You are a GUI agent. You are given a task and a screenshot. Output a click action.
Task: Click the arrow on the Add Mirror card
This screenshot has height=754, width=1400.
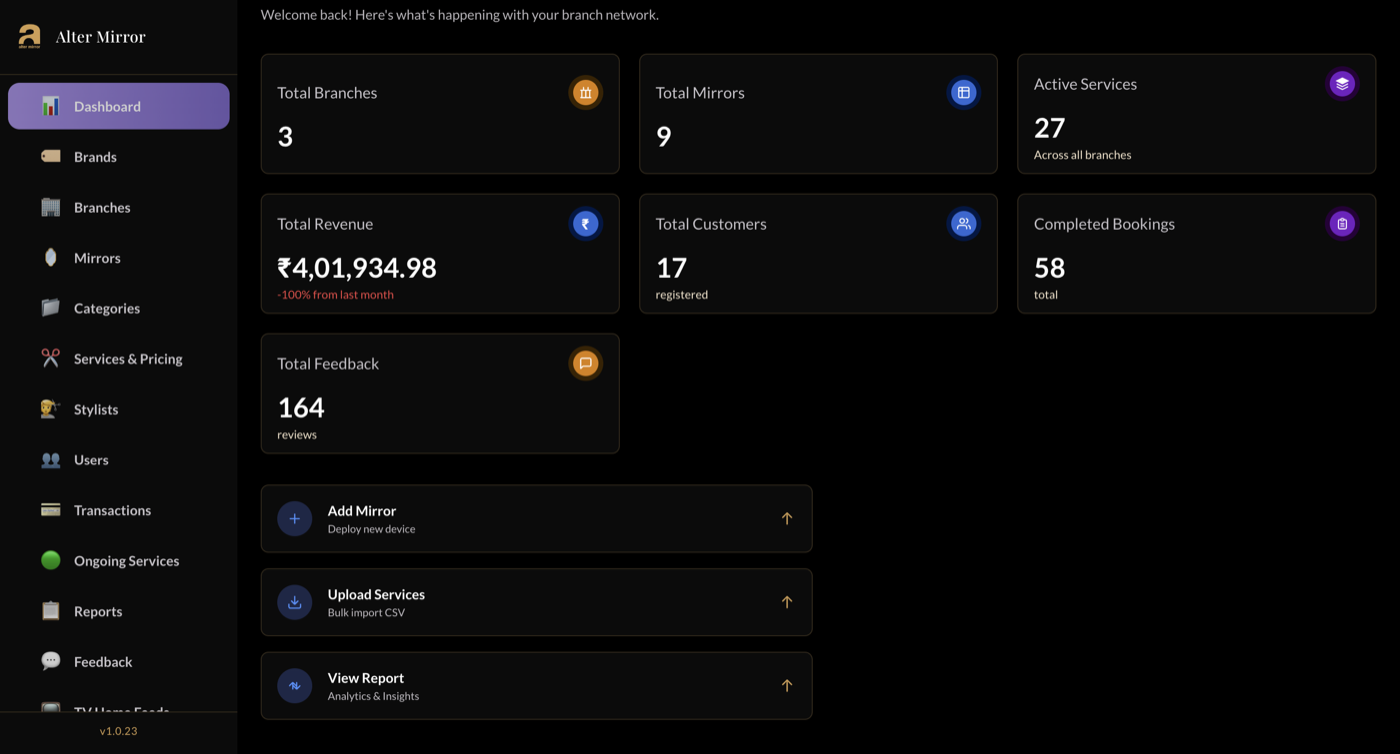(x=787, y=518)
